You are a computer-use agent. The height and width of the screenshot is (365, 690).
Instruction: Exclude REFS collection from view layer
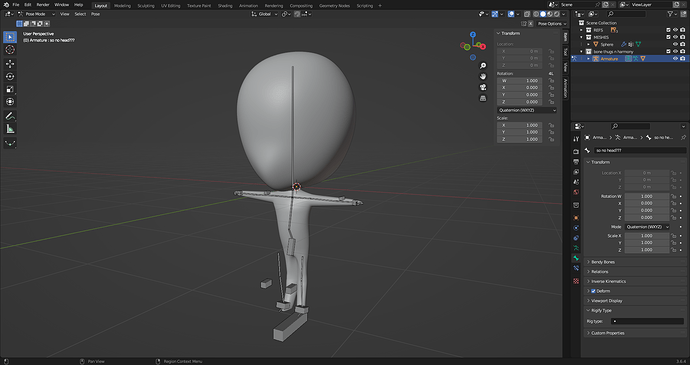point(668,30)
